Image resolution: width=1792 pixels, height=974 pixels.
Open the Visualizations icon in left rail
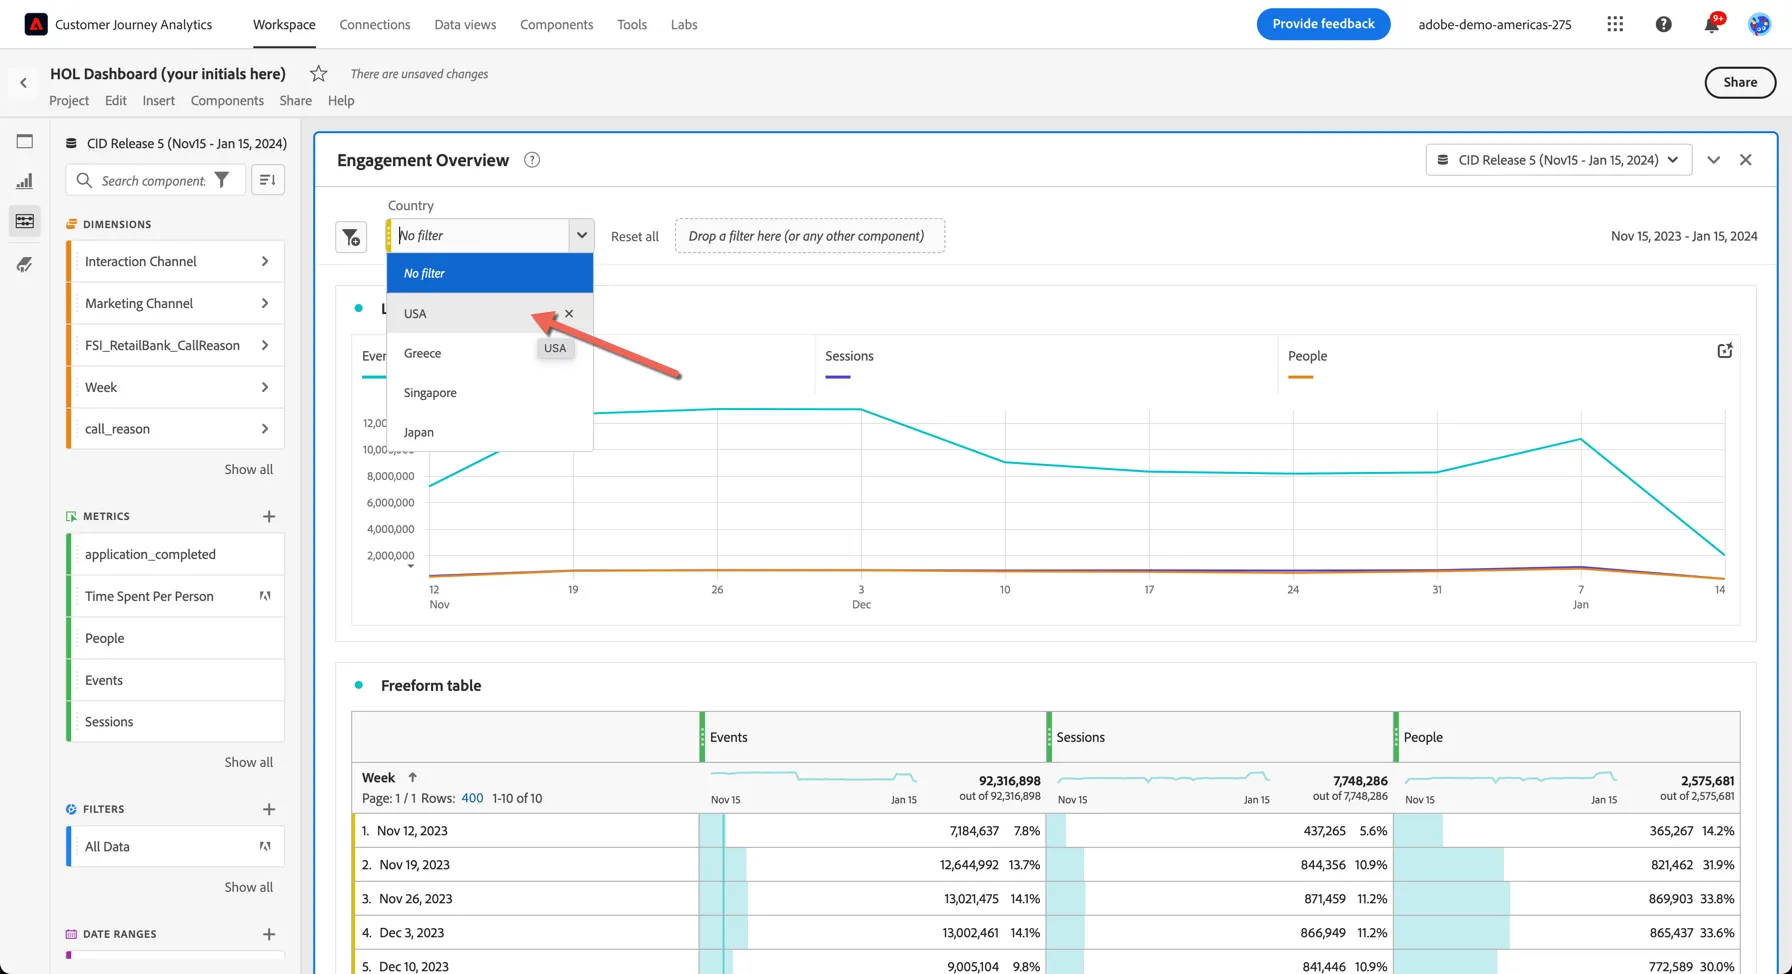pos(25,181)
